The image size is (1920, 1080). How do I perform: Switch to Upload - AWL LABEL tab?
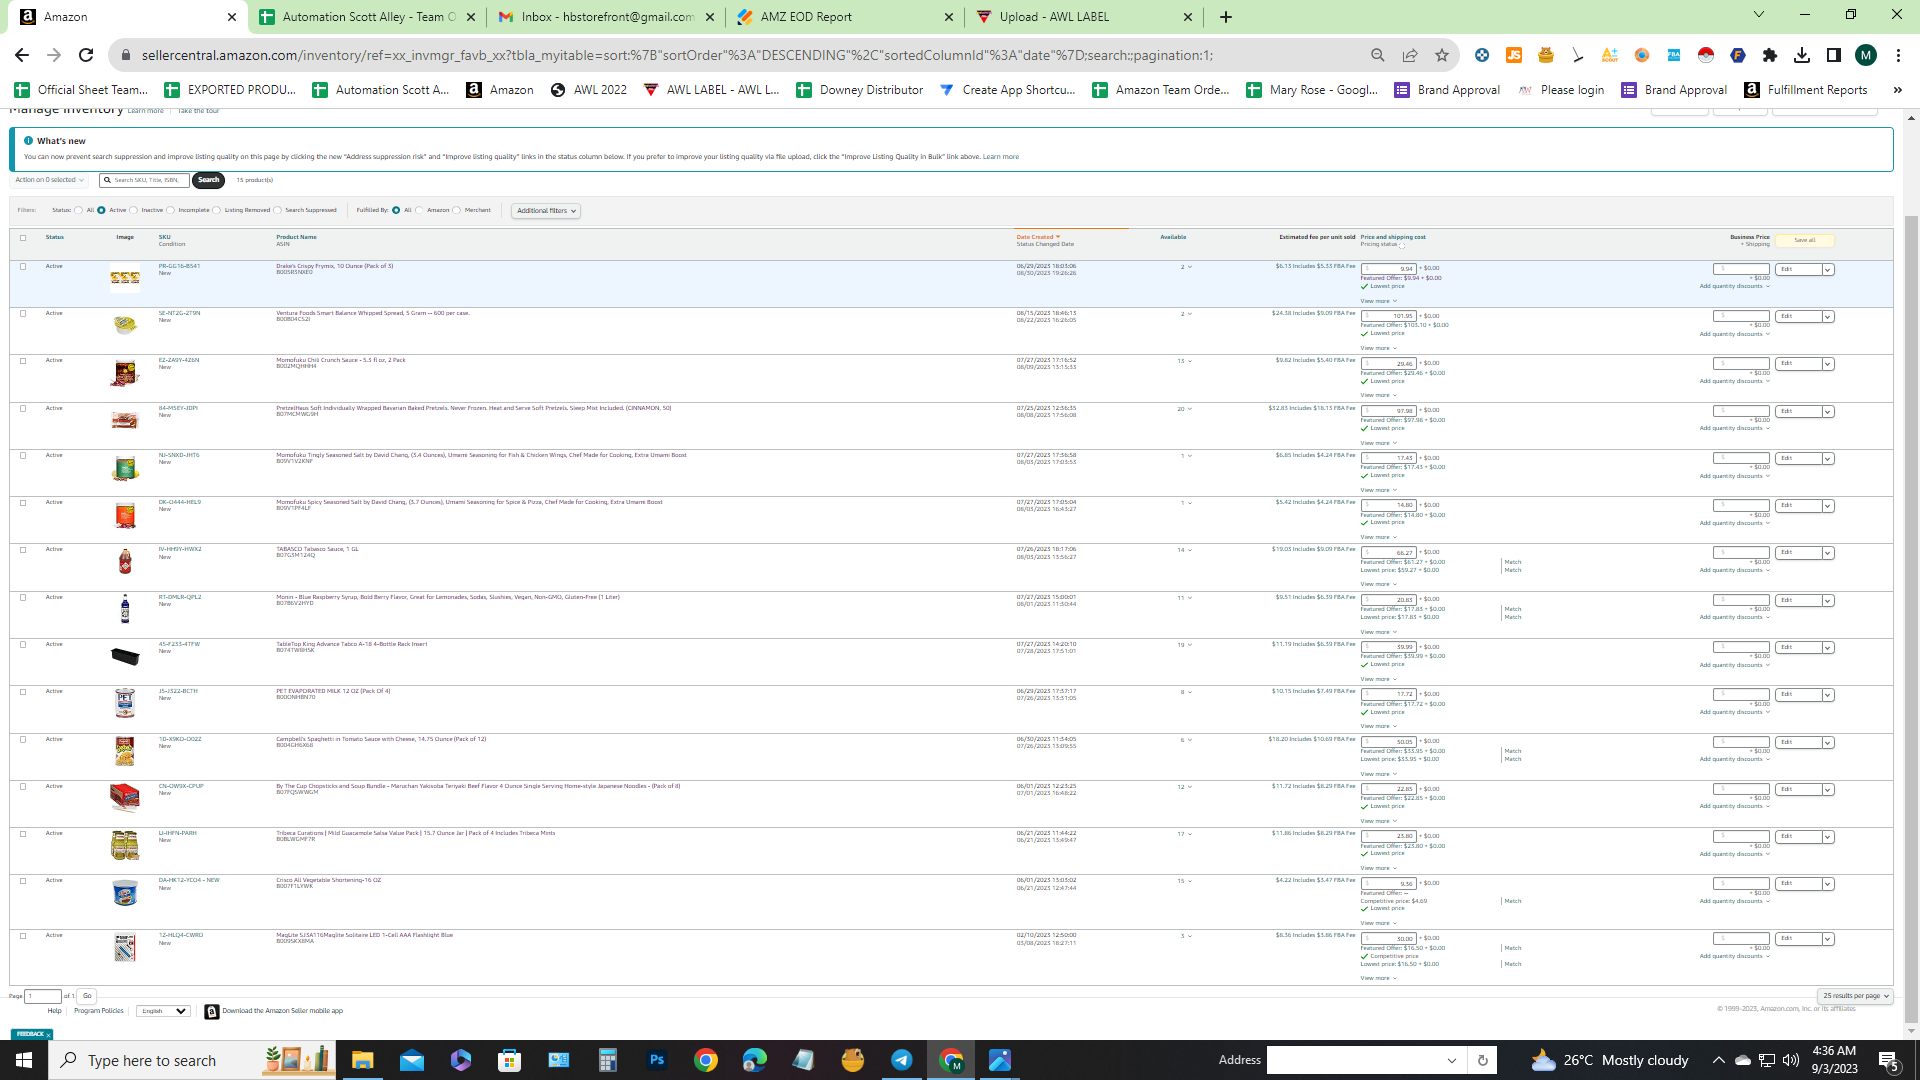click(x=1084, y=17)
